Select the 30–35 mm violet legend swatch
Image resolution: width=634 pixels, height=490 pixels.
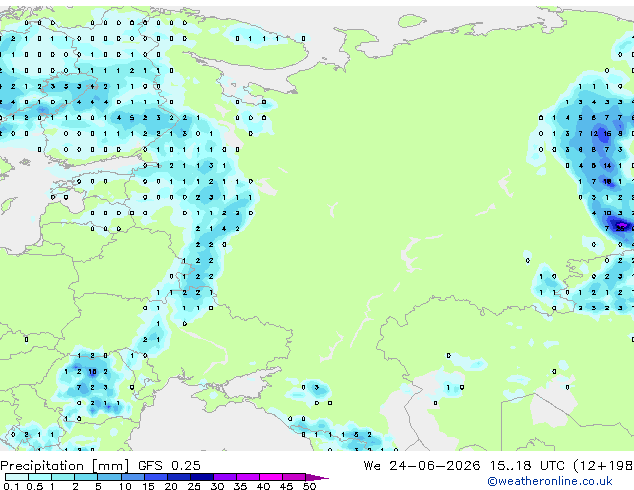[x=224, y=477]
